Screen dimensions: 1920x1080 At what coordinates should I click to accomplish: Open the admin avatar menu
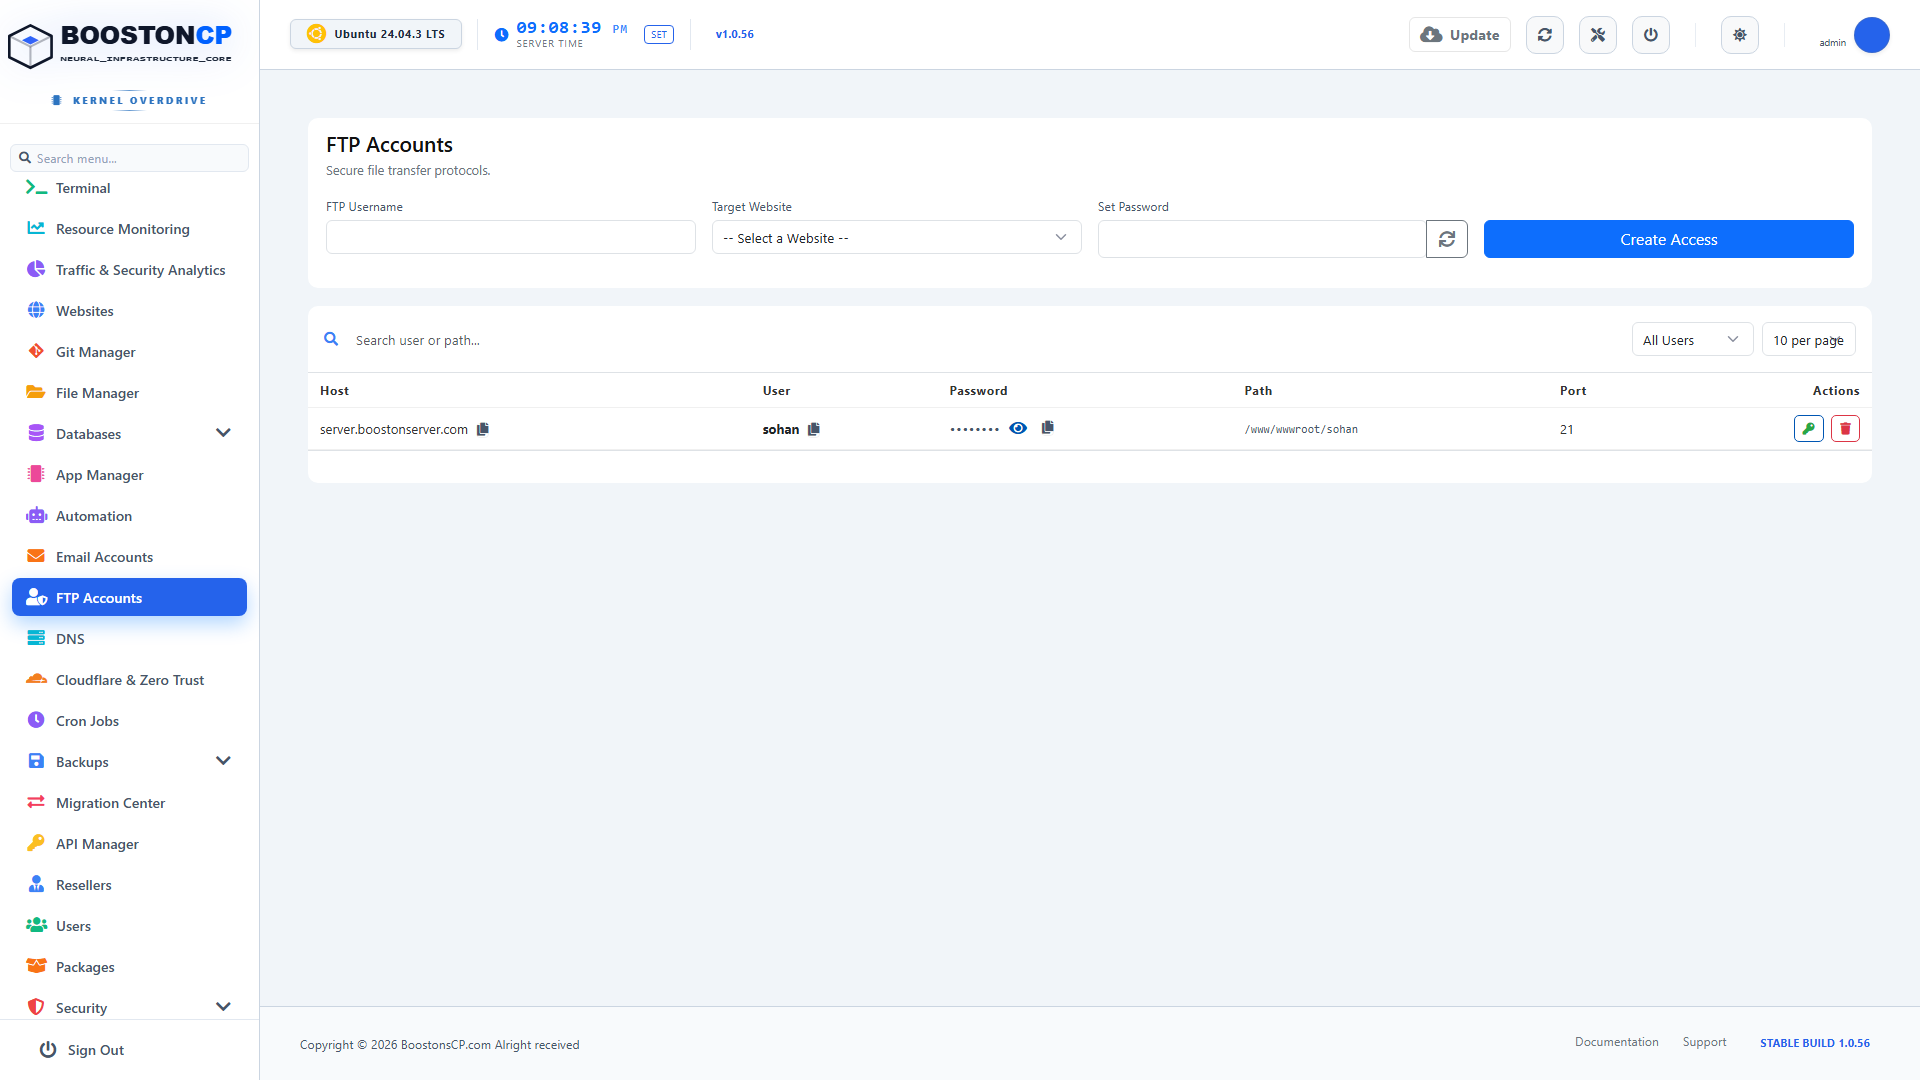tap(1871, 35)
